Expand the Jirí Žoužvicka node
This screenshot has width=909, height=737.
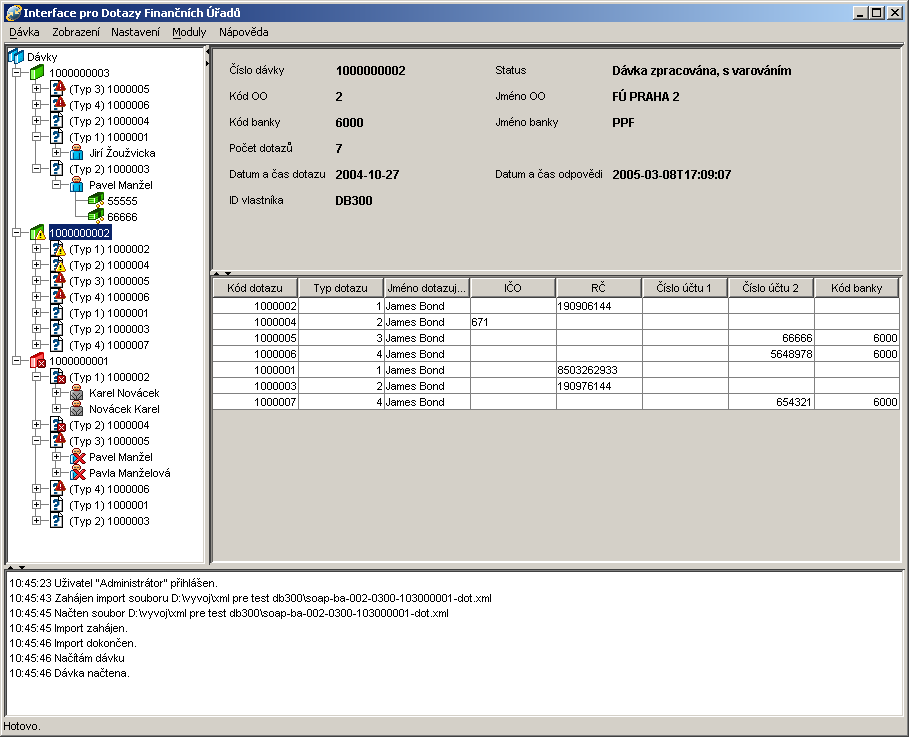click(56, 153)
